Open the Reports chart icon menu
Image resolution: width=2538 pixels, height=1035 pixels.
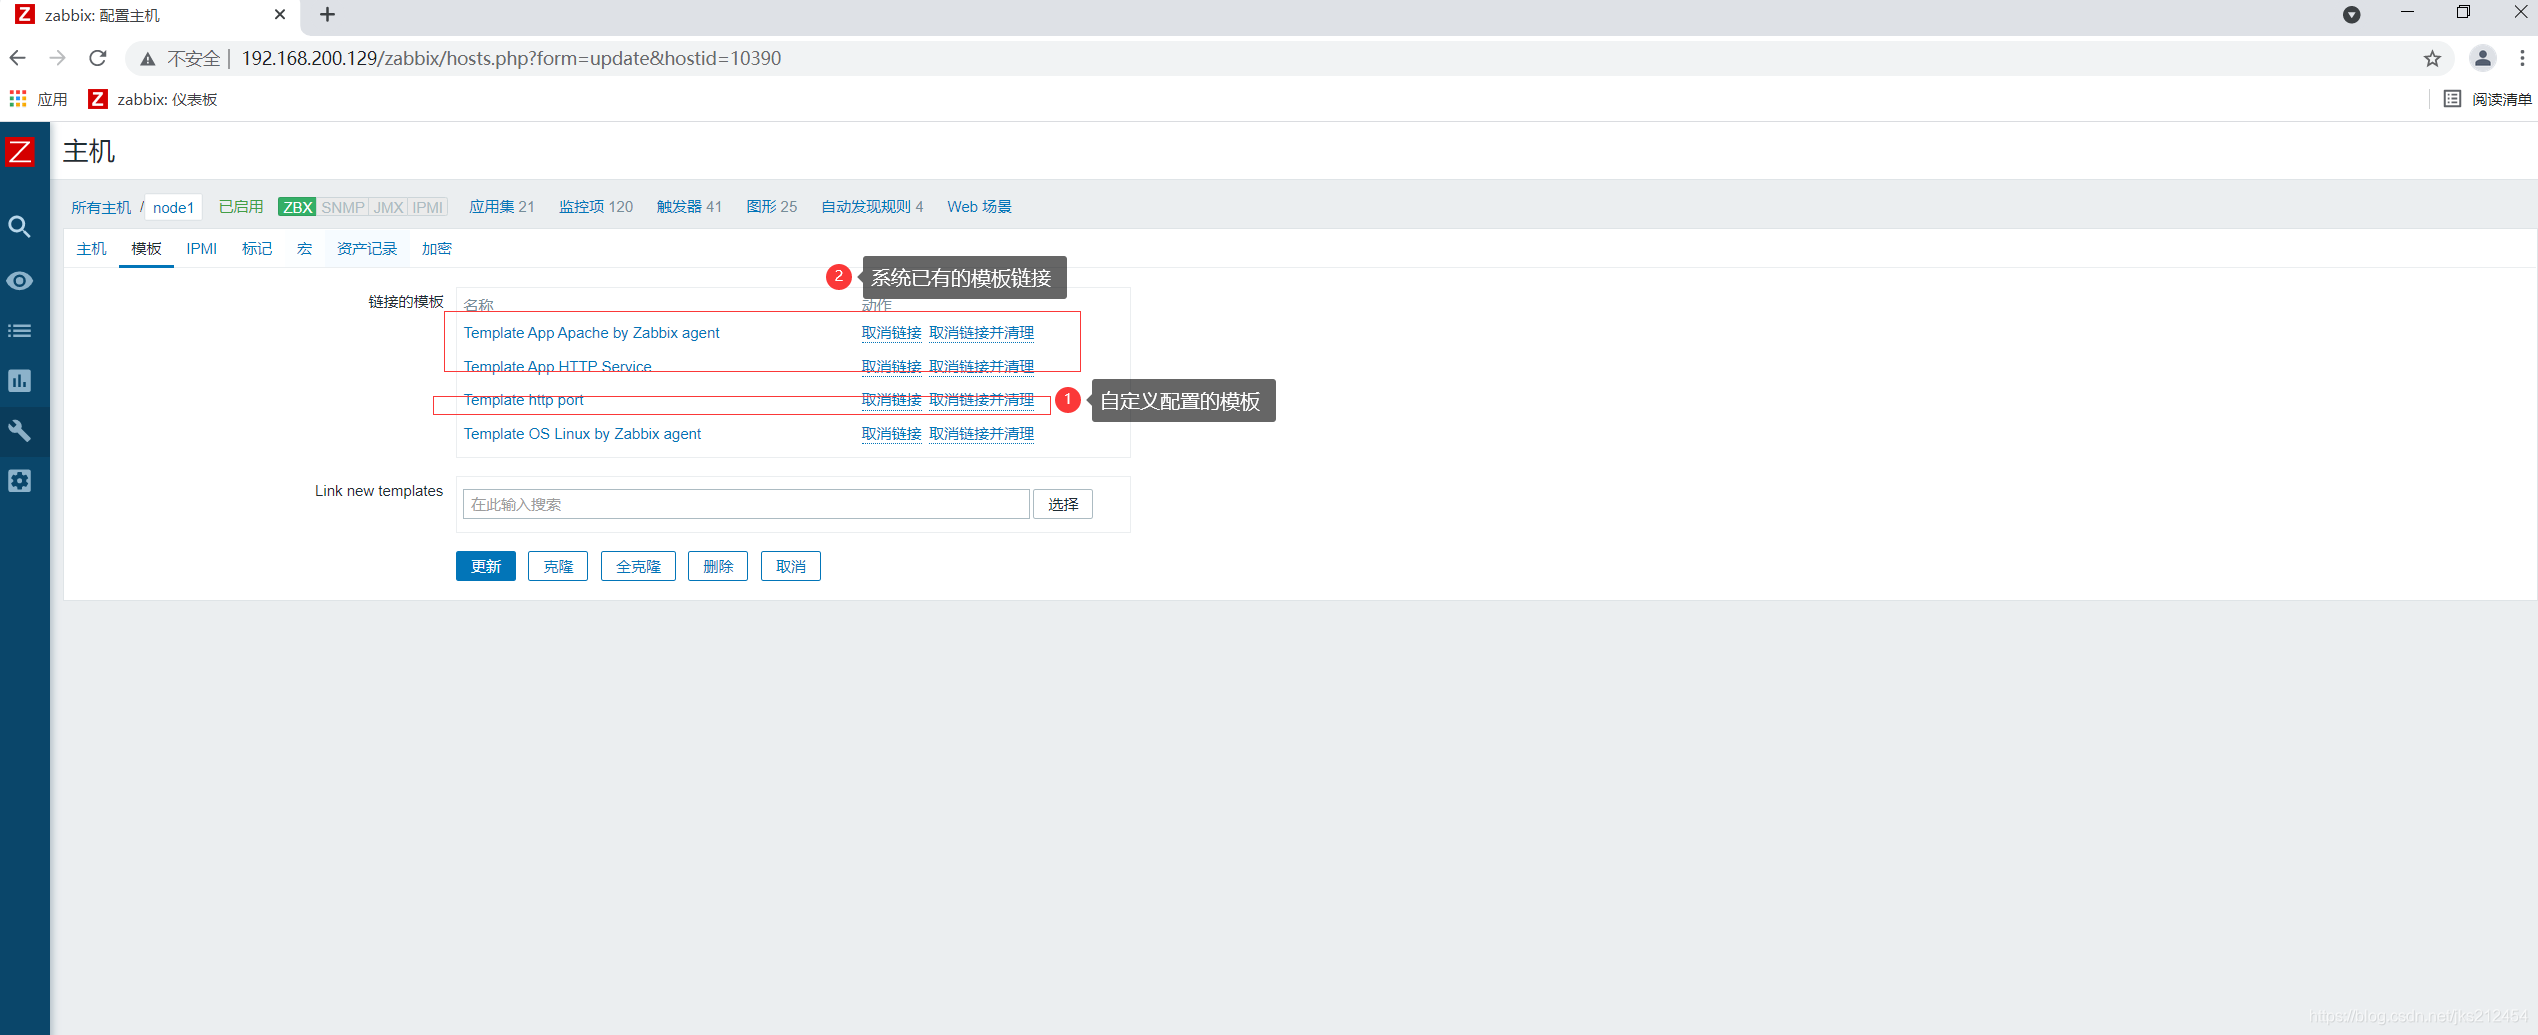click(19, 381)
